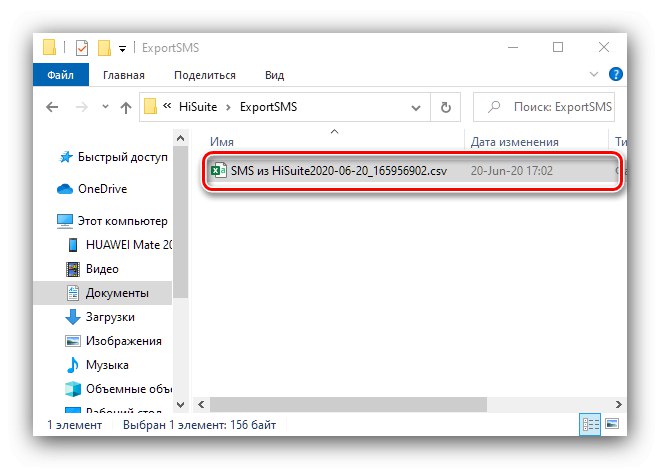
Task: Open HUAWEI Mate 20 device
Action: click(129, 245)
